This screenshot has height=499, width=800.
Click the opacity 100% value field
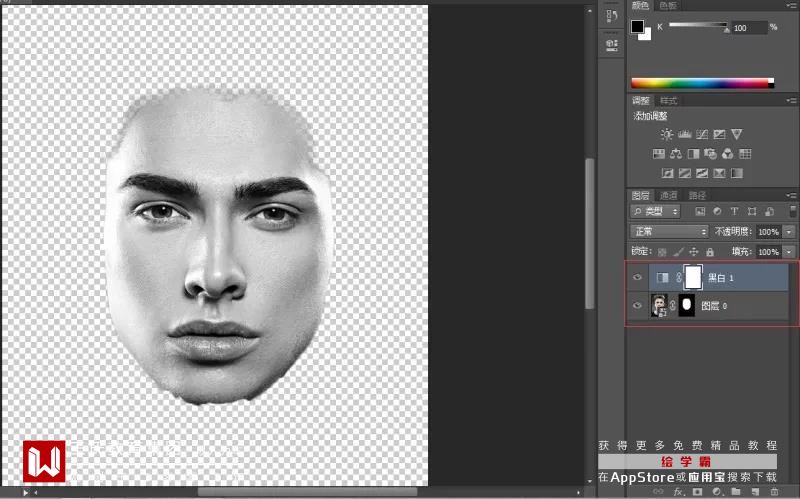769,232
